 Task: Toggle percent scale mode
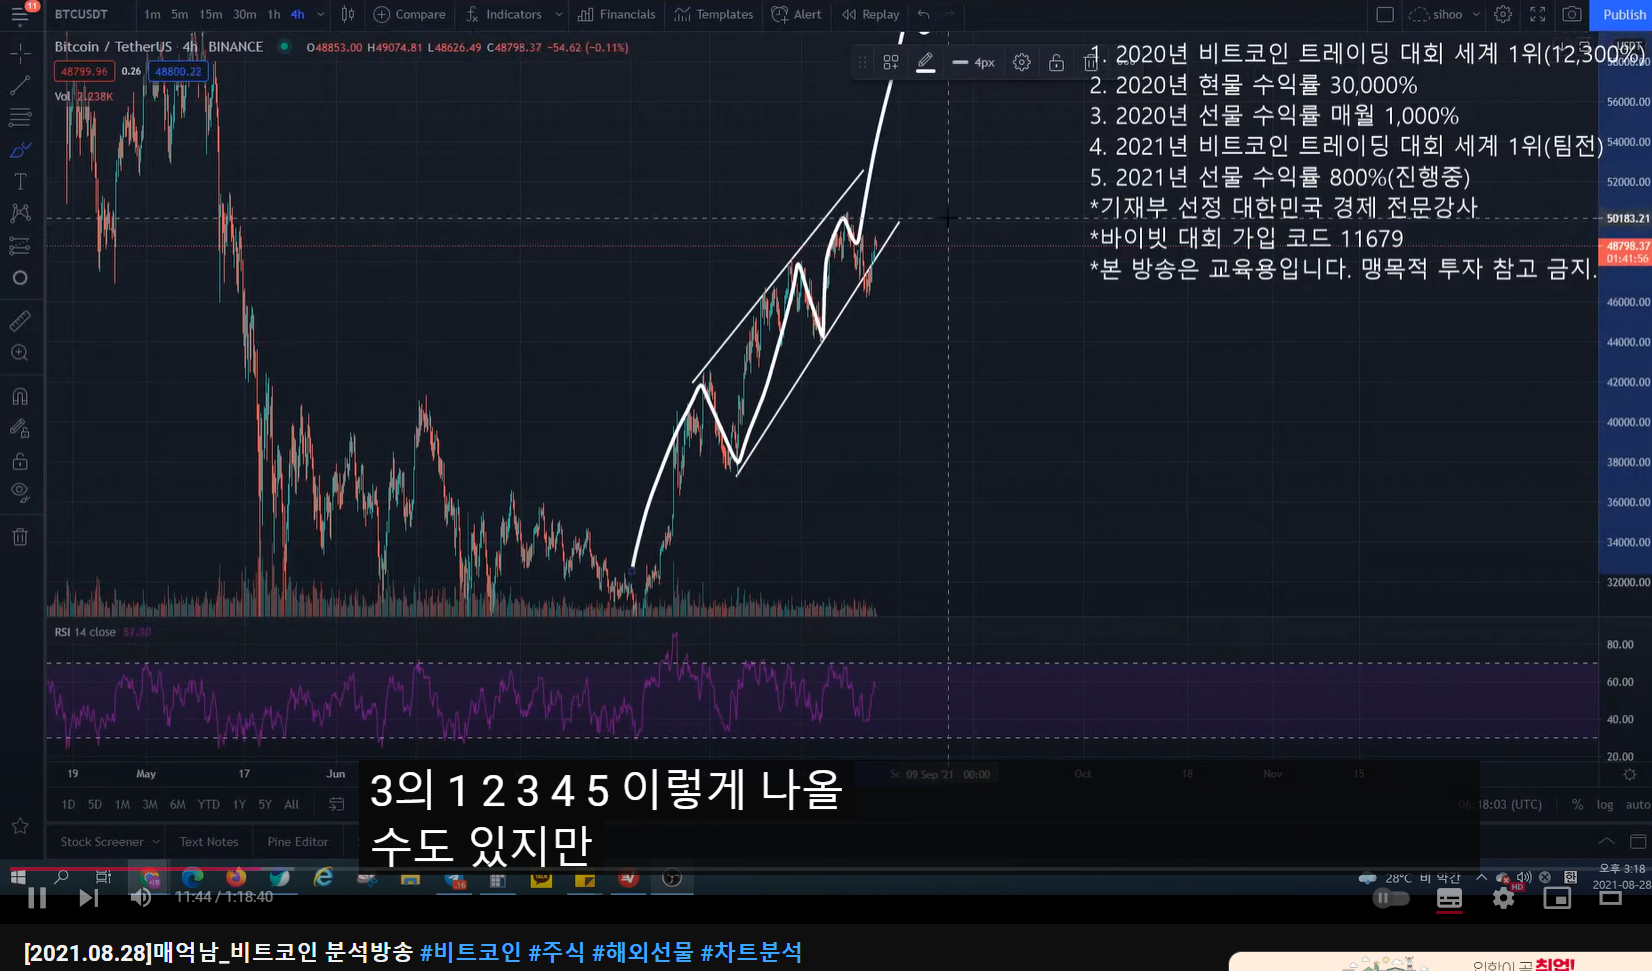[1577, 804]
